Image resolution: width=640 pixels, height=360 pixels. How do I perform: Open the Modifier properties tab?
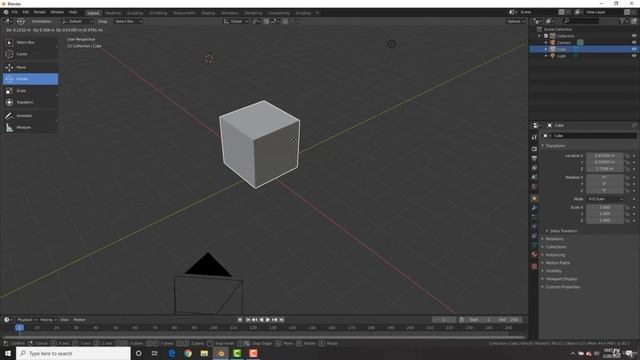[x=534, y=208]
